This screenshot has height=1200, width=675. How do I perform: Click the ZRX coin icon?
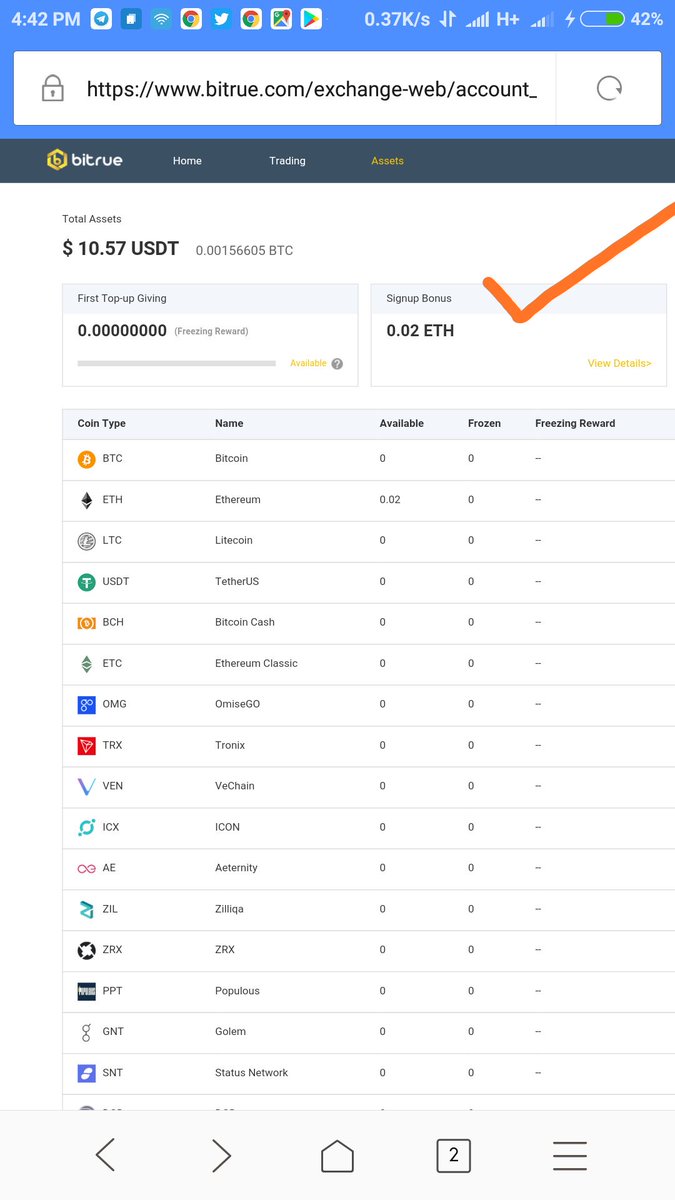[87, 950]
